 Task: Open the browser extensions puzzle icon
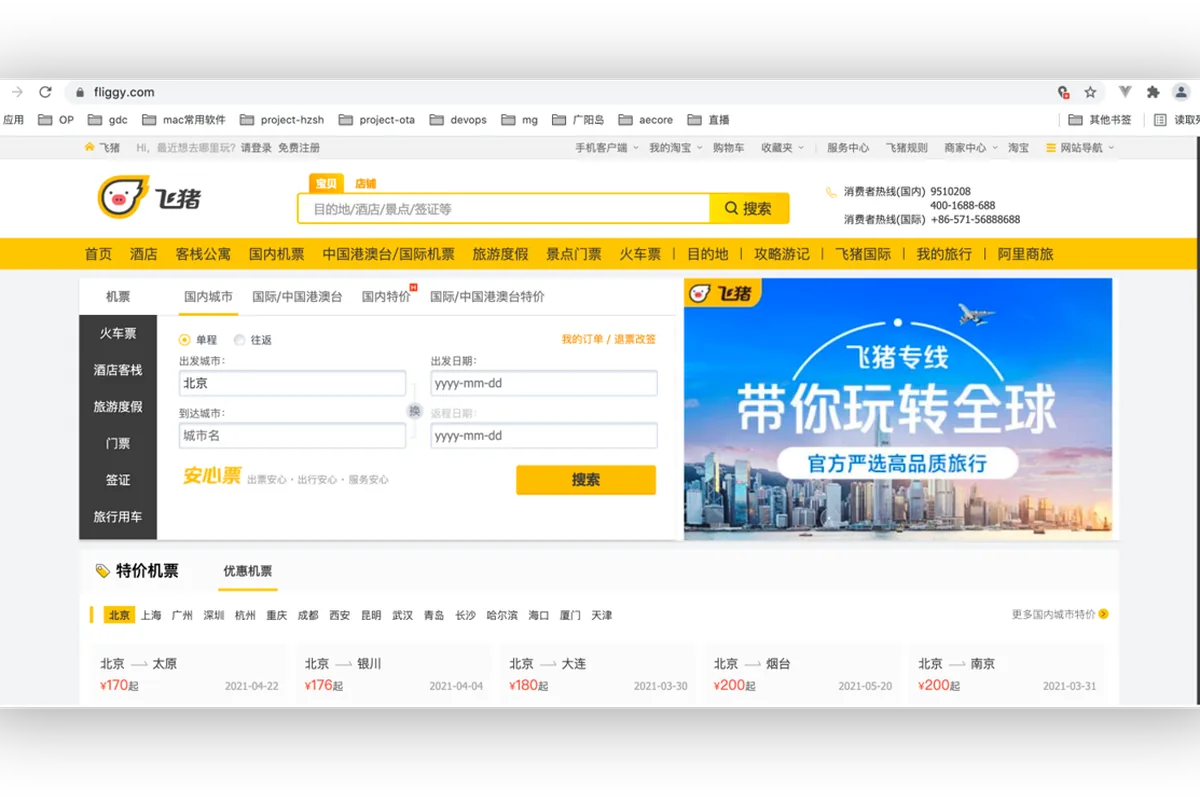[x=1153, y=92]
